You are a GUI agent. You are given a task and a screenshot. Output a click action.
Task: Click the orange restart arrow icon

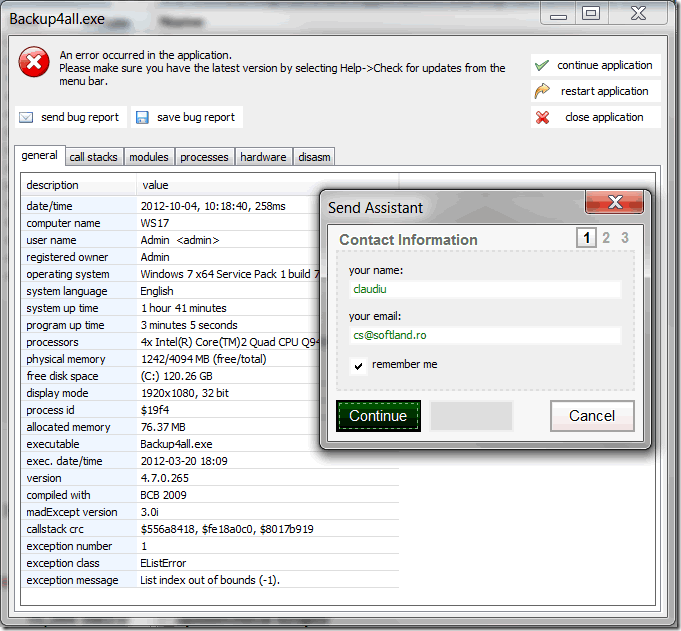point(542,91)
